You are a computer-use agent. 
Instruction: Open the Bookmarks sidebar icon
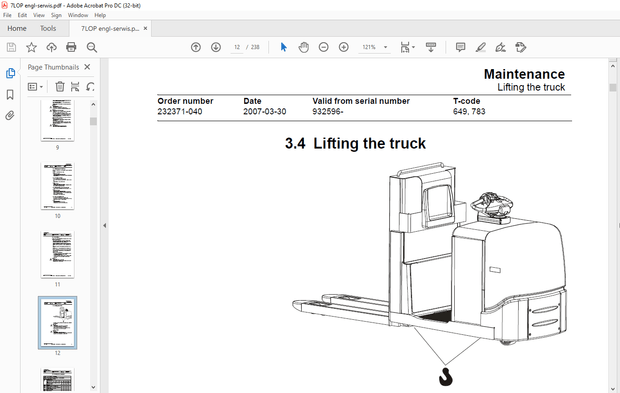10,94
